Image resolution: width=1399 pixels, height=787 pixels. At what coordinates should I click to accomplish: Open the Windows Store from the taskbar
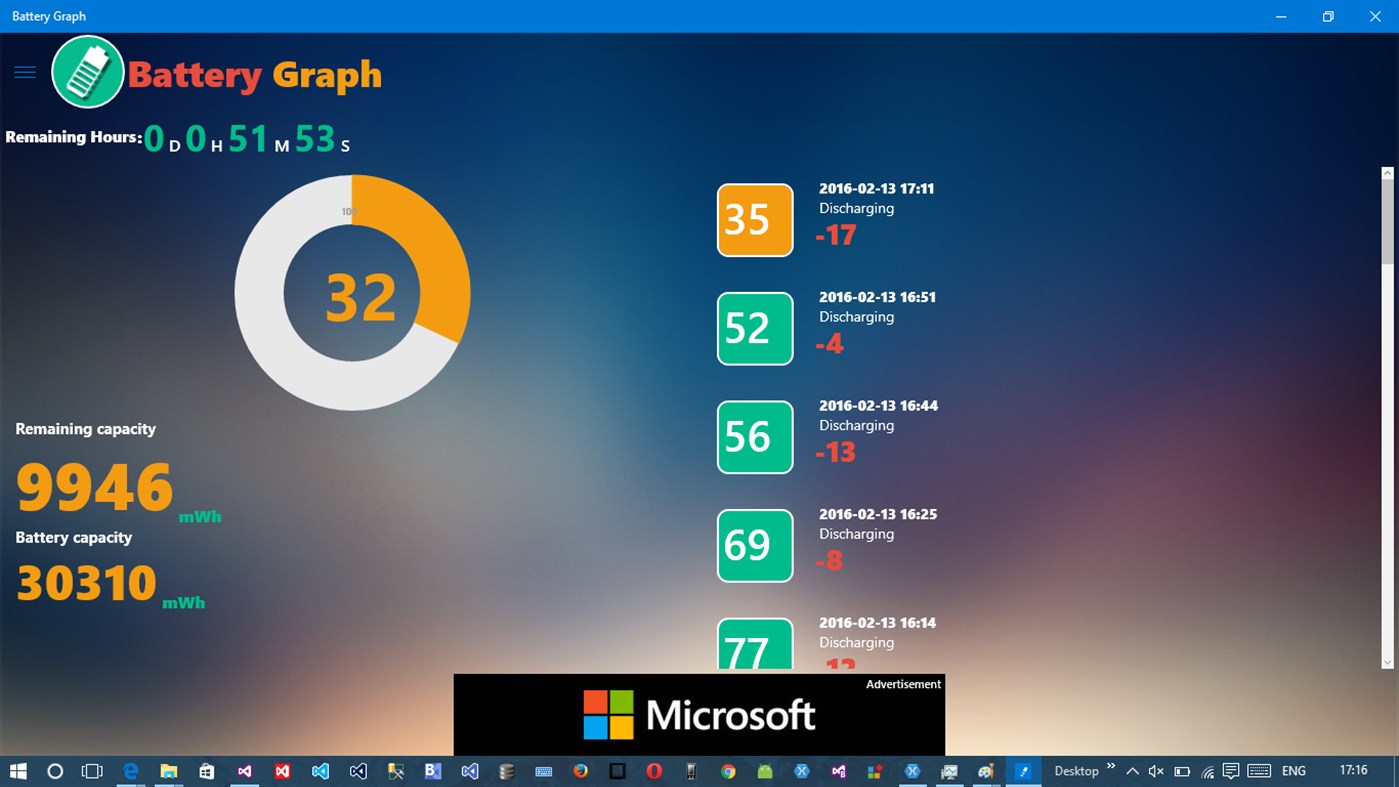click(206, 771)
